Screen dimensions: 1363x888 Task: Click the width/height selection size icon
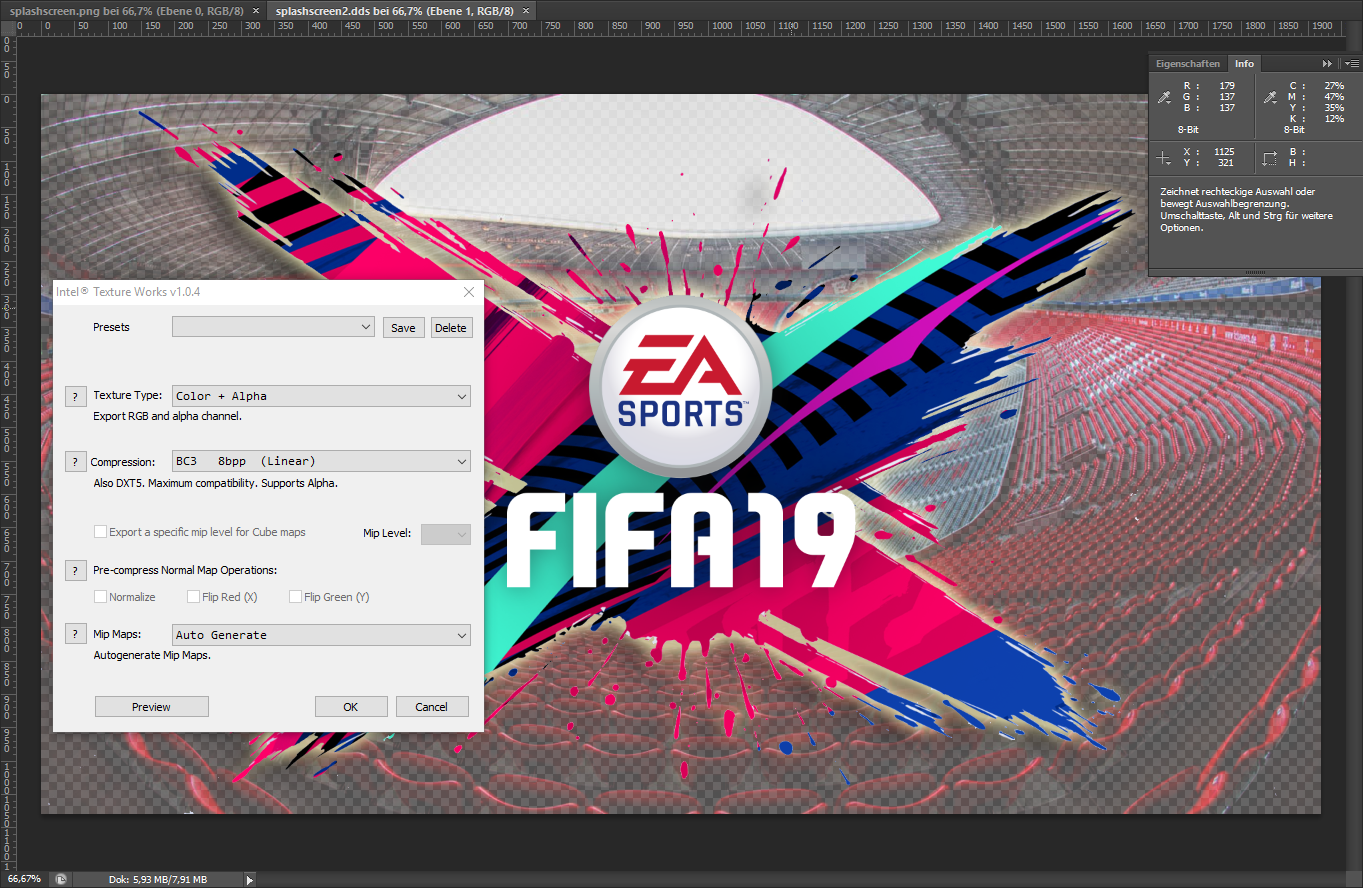tap(1270, 158)
